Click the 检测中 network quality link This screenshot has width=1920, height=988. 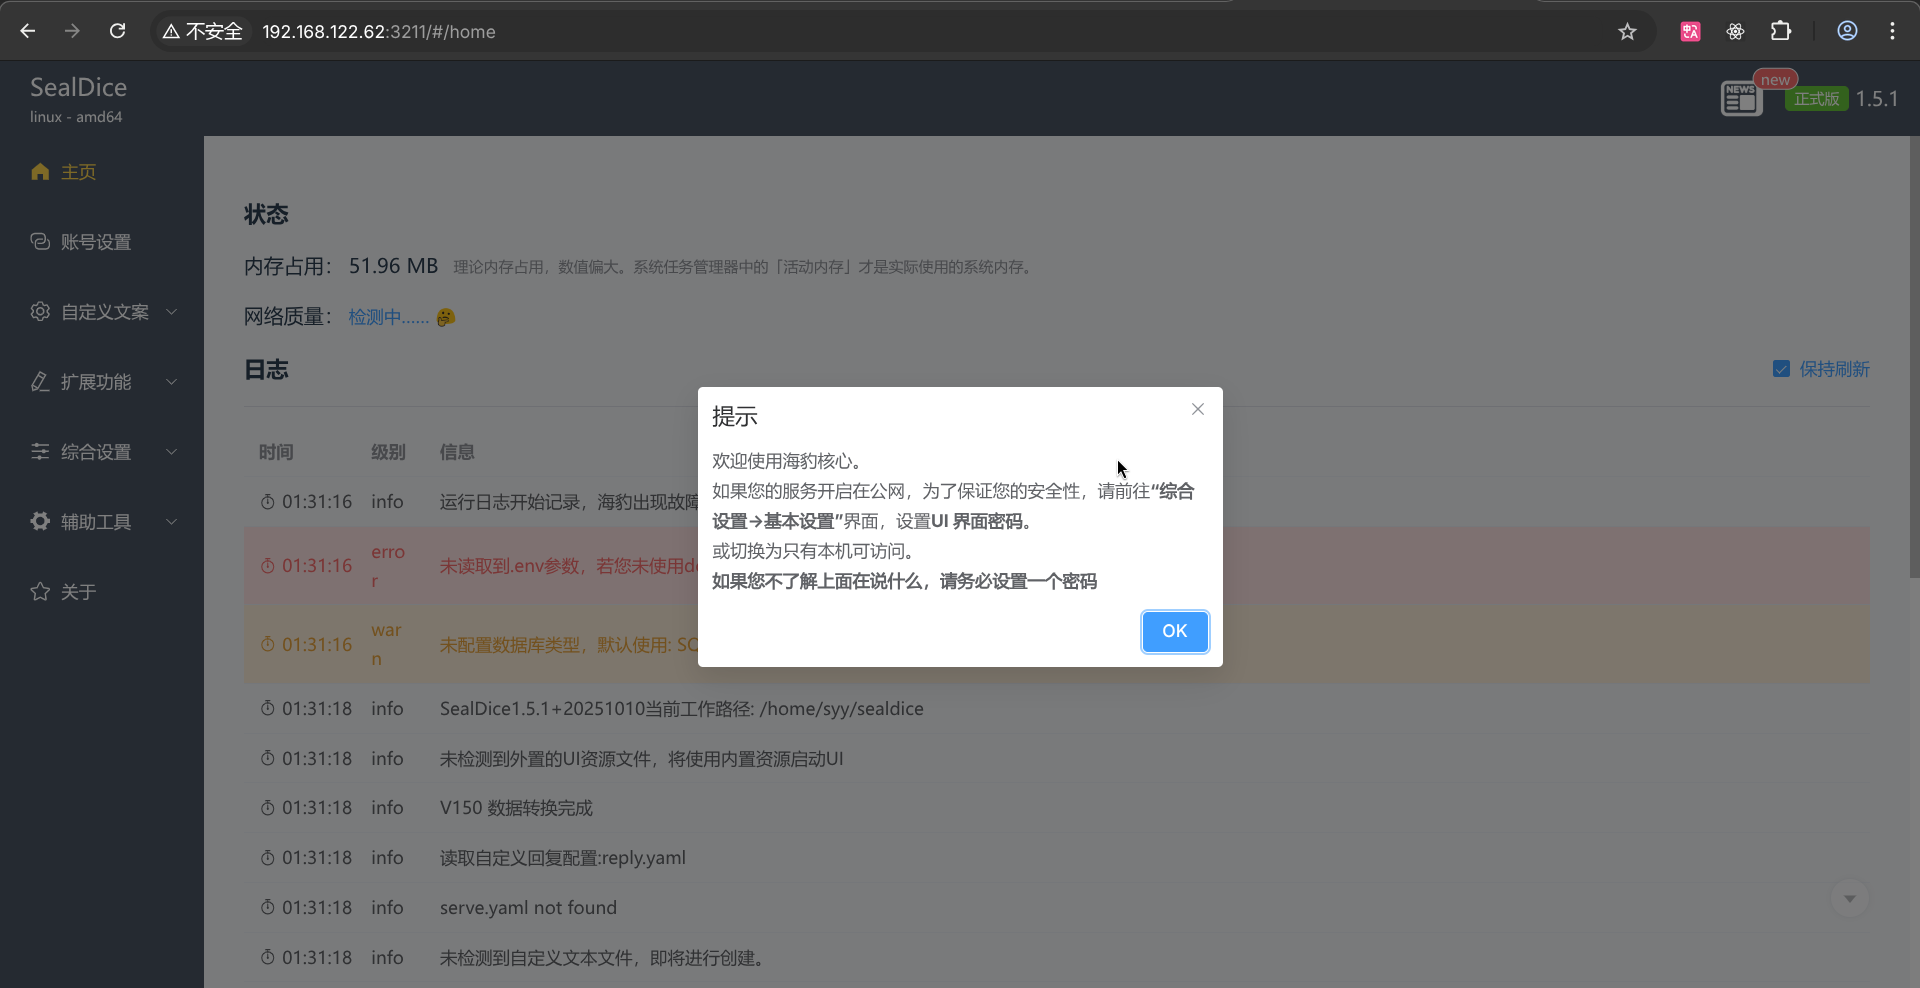pos(388,317)
